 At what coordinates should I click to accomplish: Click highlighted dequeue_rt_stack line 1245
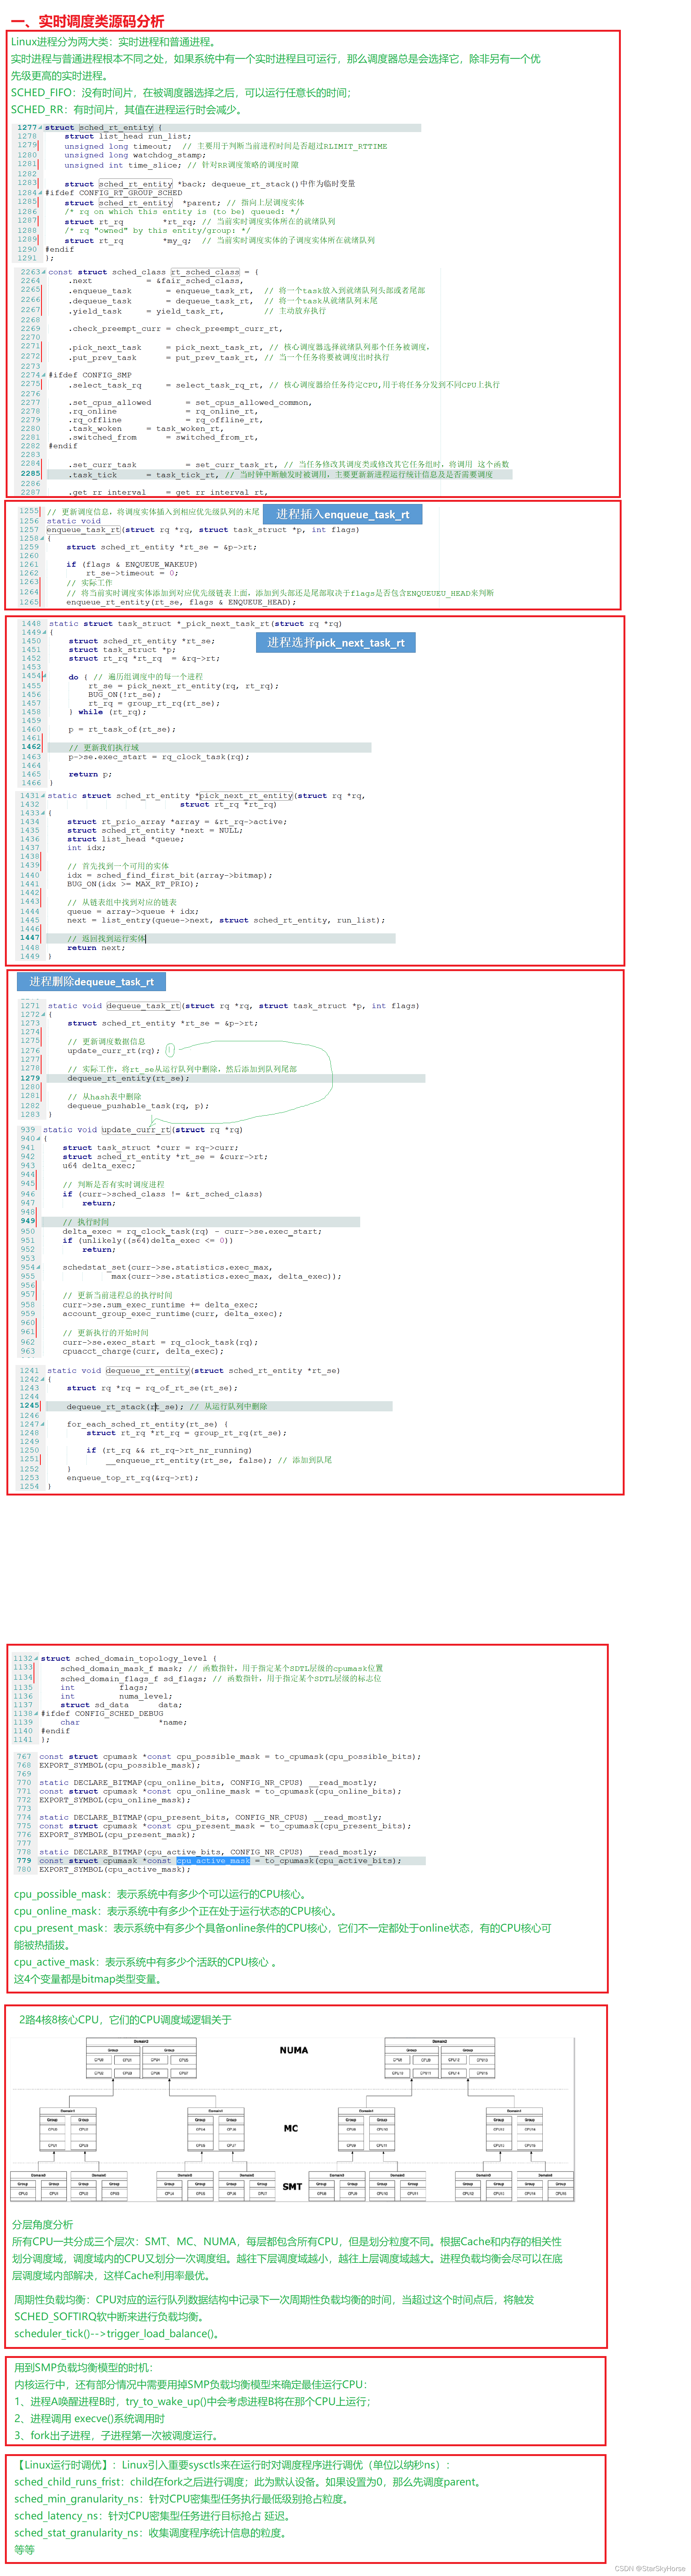[126, 1406]
